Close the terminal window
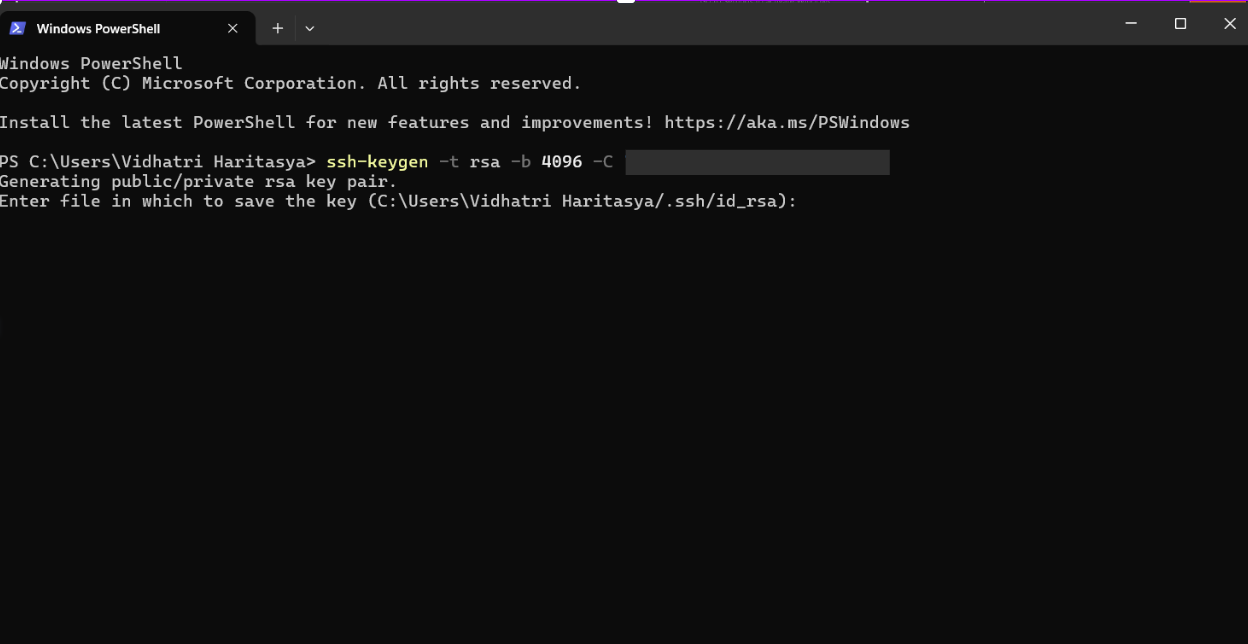This screenshot has height=644, width=1248. (1230, 24)
